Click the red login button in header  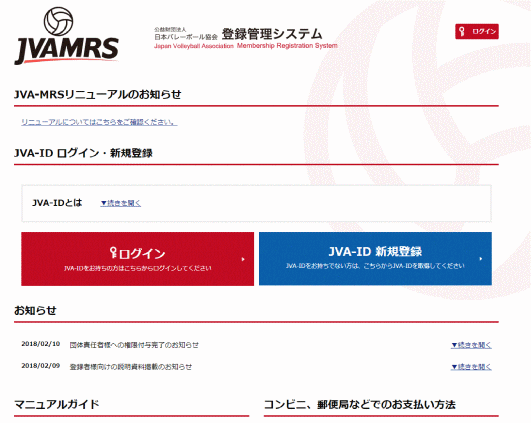point(477,31)
